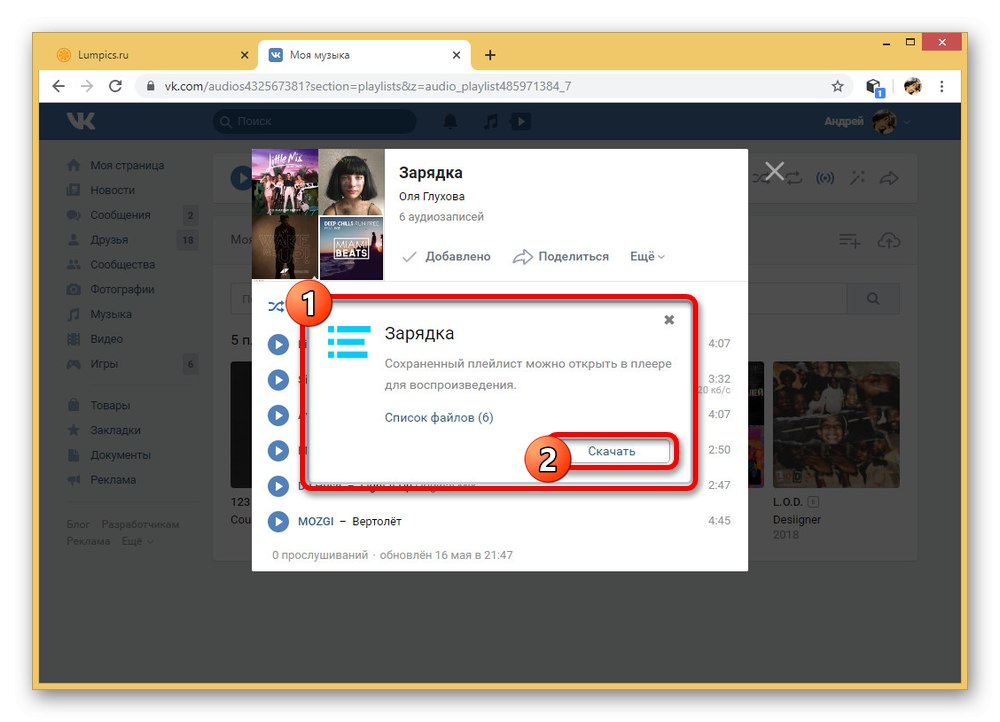Go back in browser history
This screenshot has width=1000, height=722.
[58, 86]
